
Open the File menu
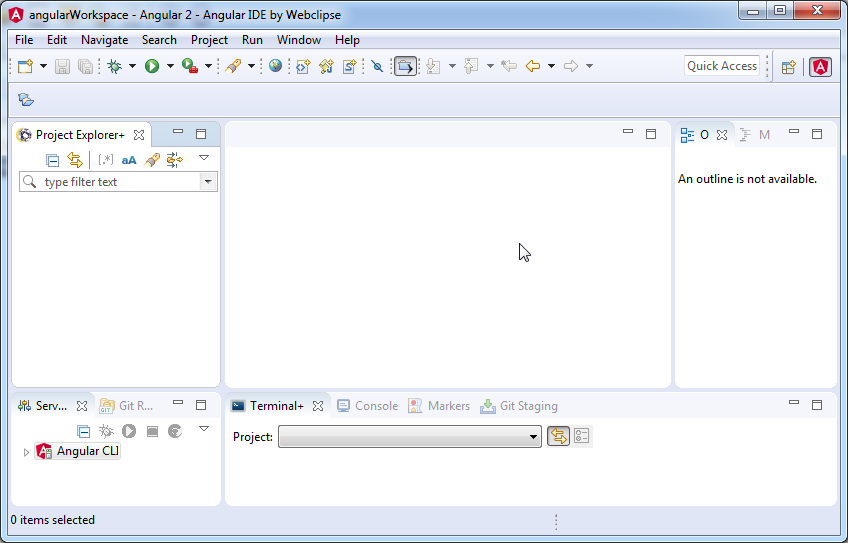24,40
